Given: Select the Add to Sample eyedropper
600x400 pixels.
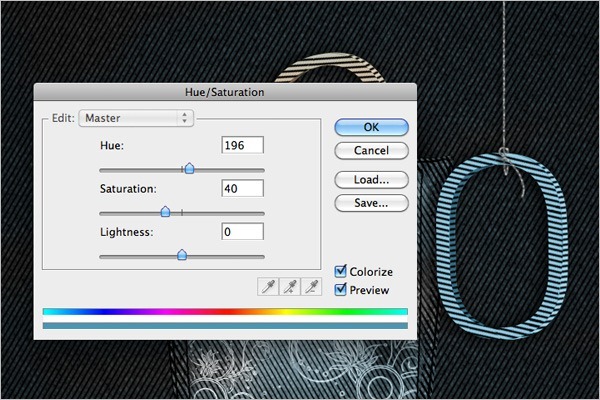Looking at the screenshot, I should point(290,287).
